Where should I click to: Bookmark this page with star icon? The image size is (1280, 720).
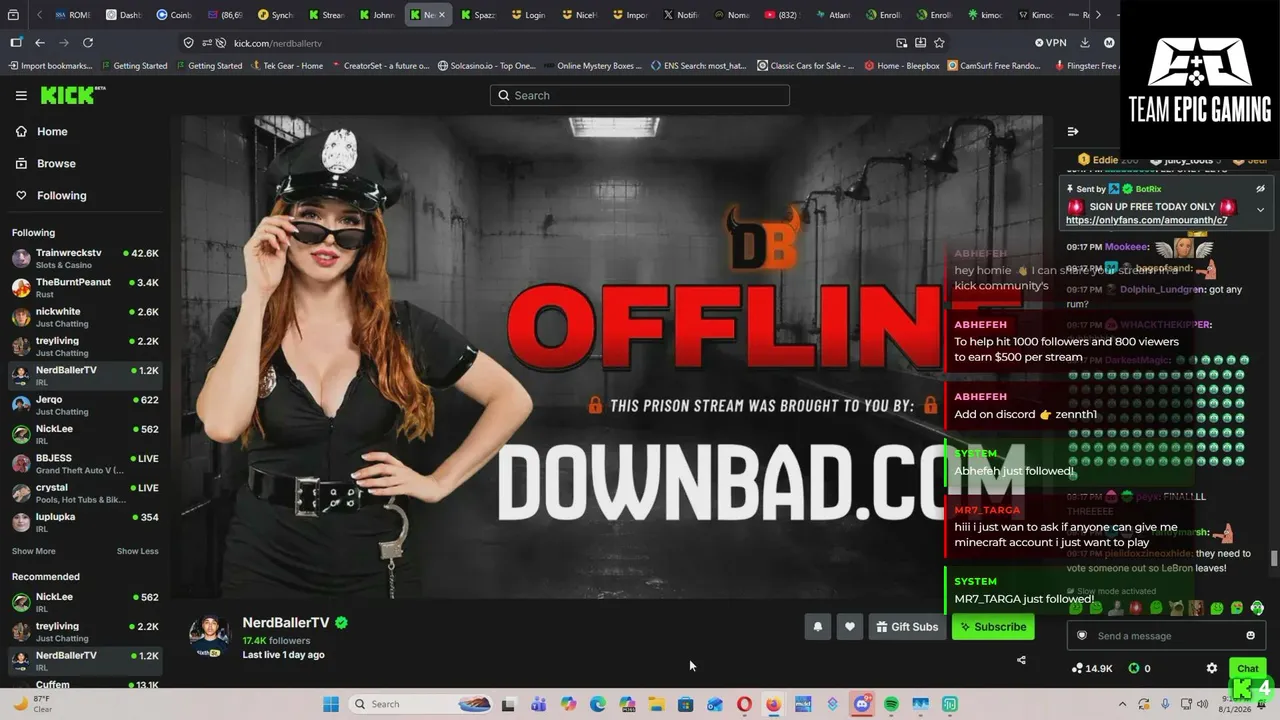pos(939,43)
